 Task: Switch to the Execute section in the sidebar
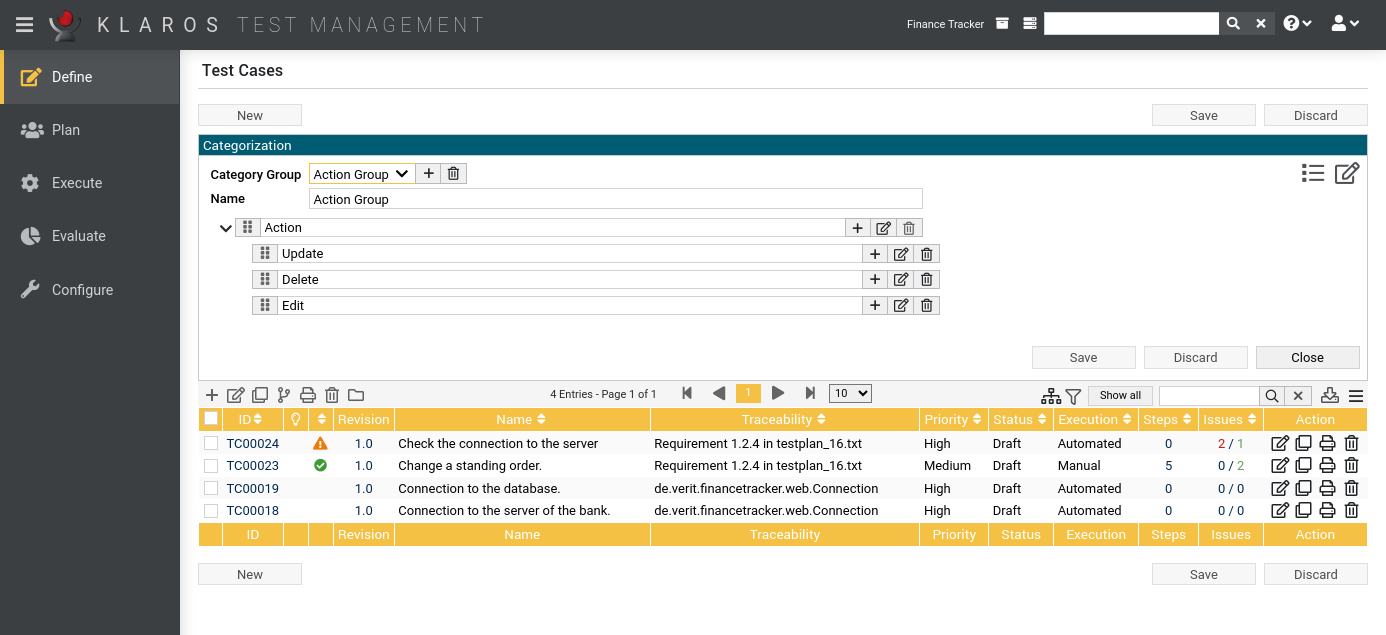(76, 182)
